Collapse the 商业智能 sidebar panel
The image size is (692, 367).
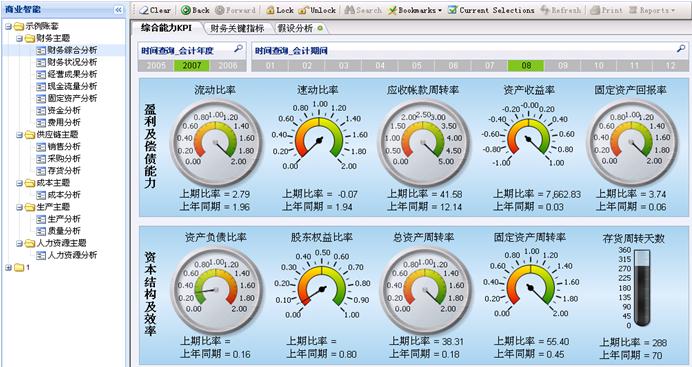[x=118, y=10]
